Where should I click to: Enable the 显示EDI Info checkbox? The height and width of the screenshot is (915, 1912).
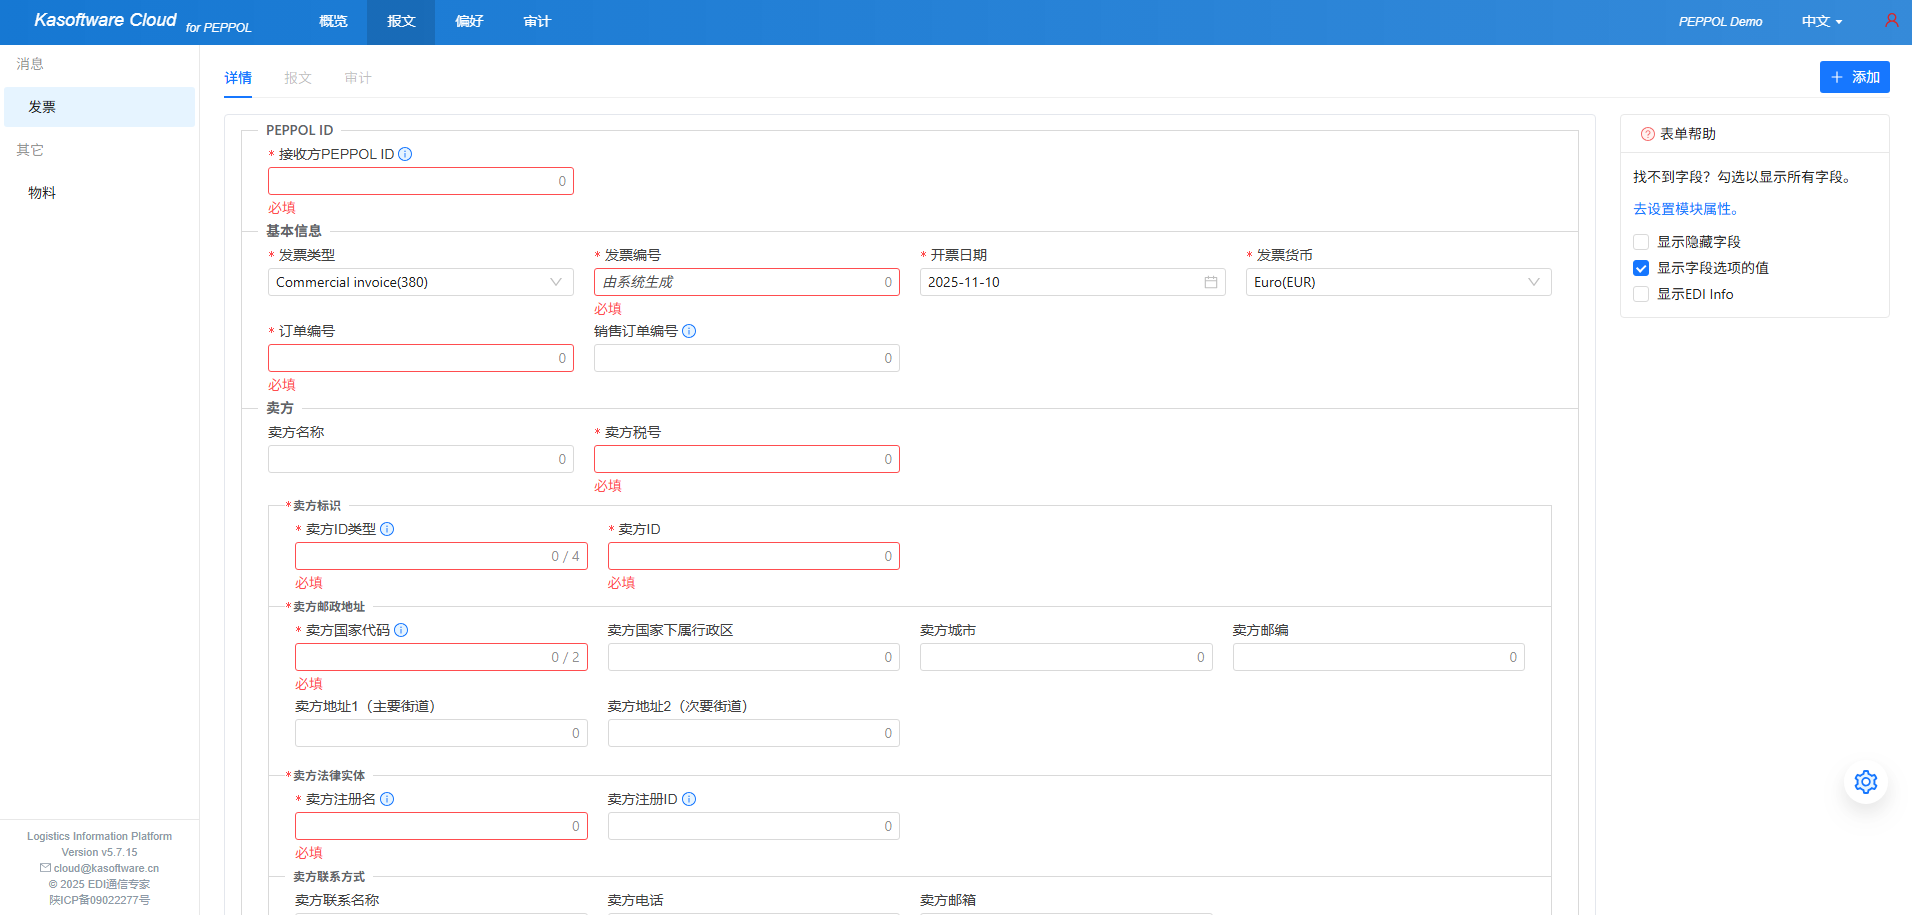(x=1641, y=294)
